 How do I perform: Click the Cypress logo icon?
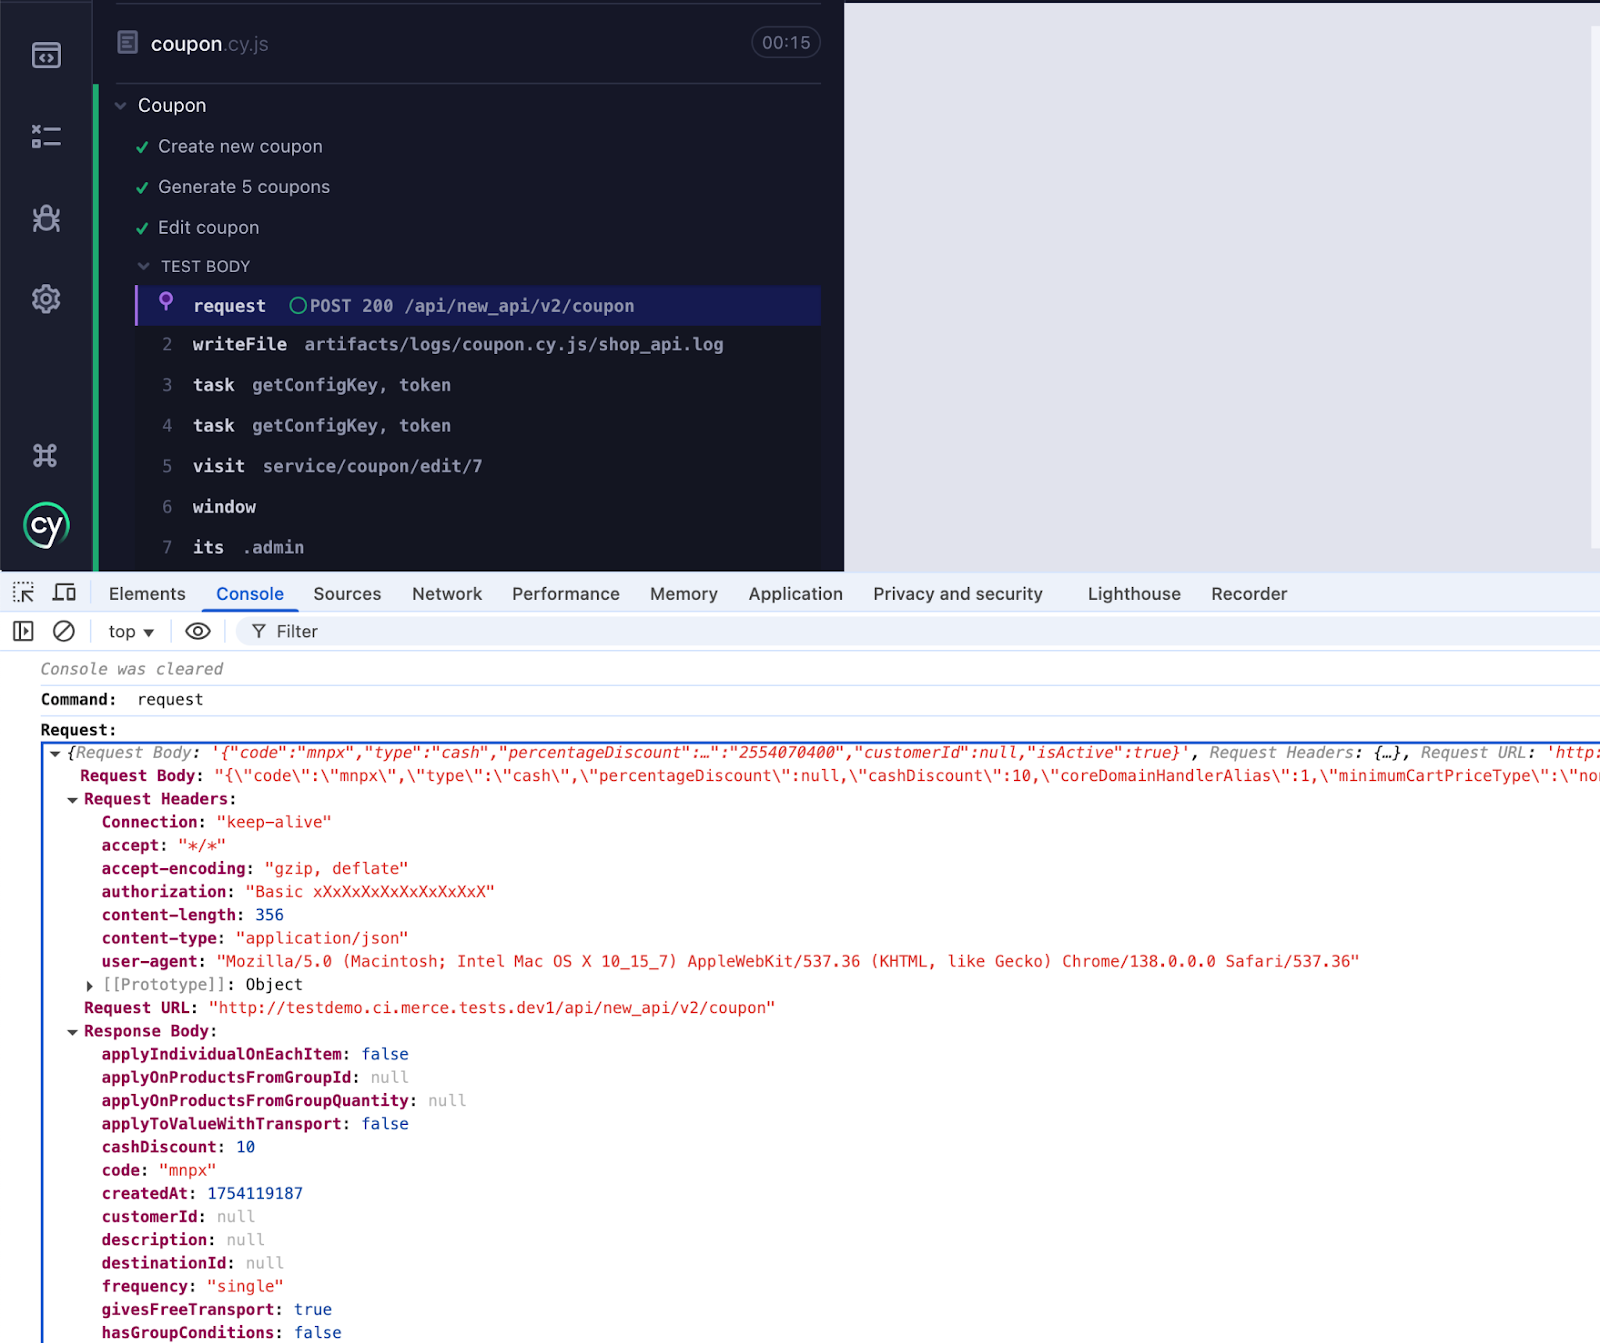pos(46,526)
